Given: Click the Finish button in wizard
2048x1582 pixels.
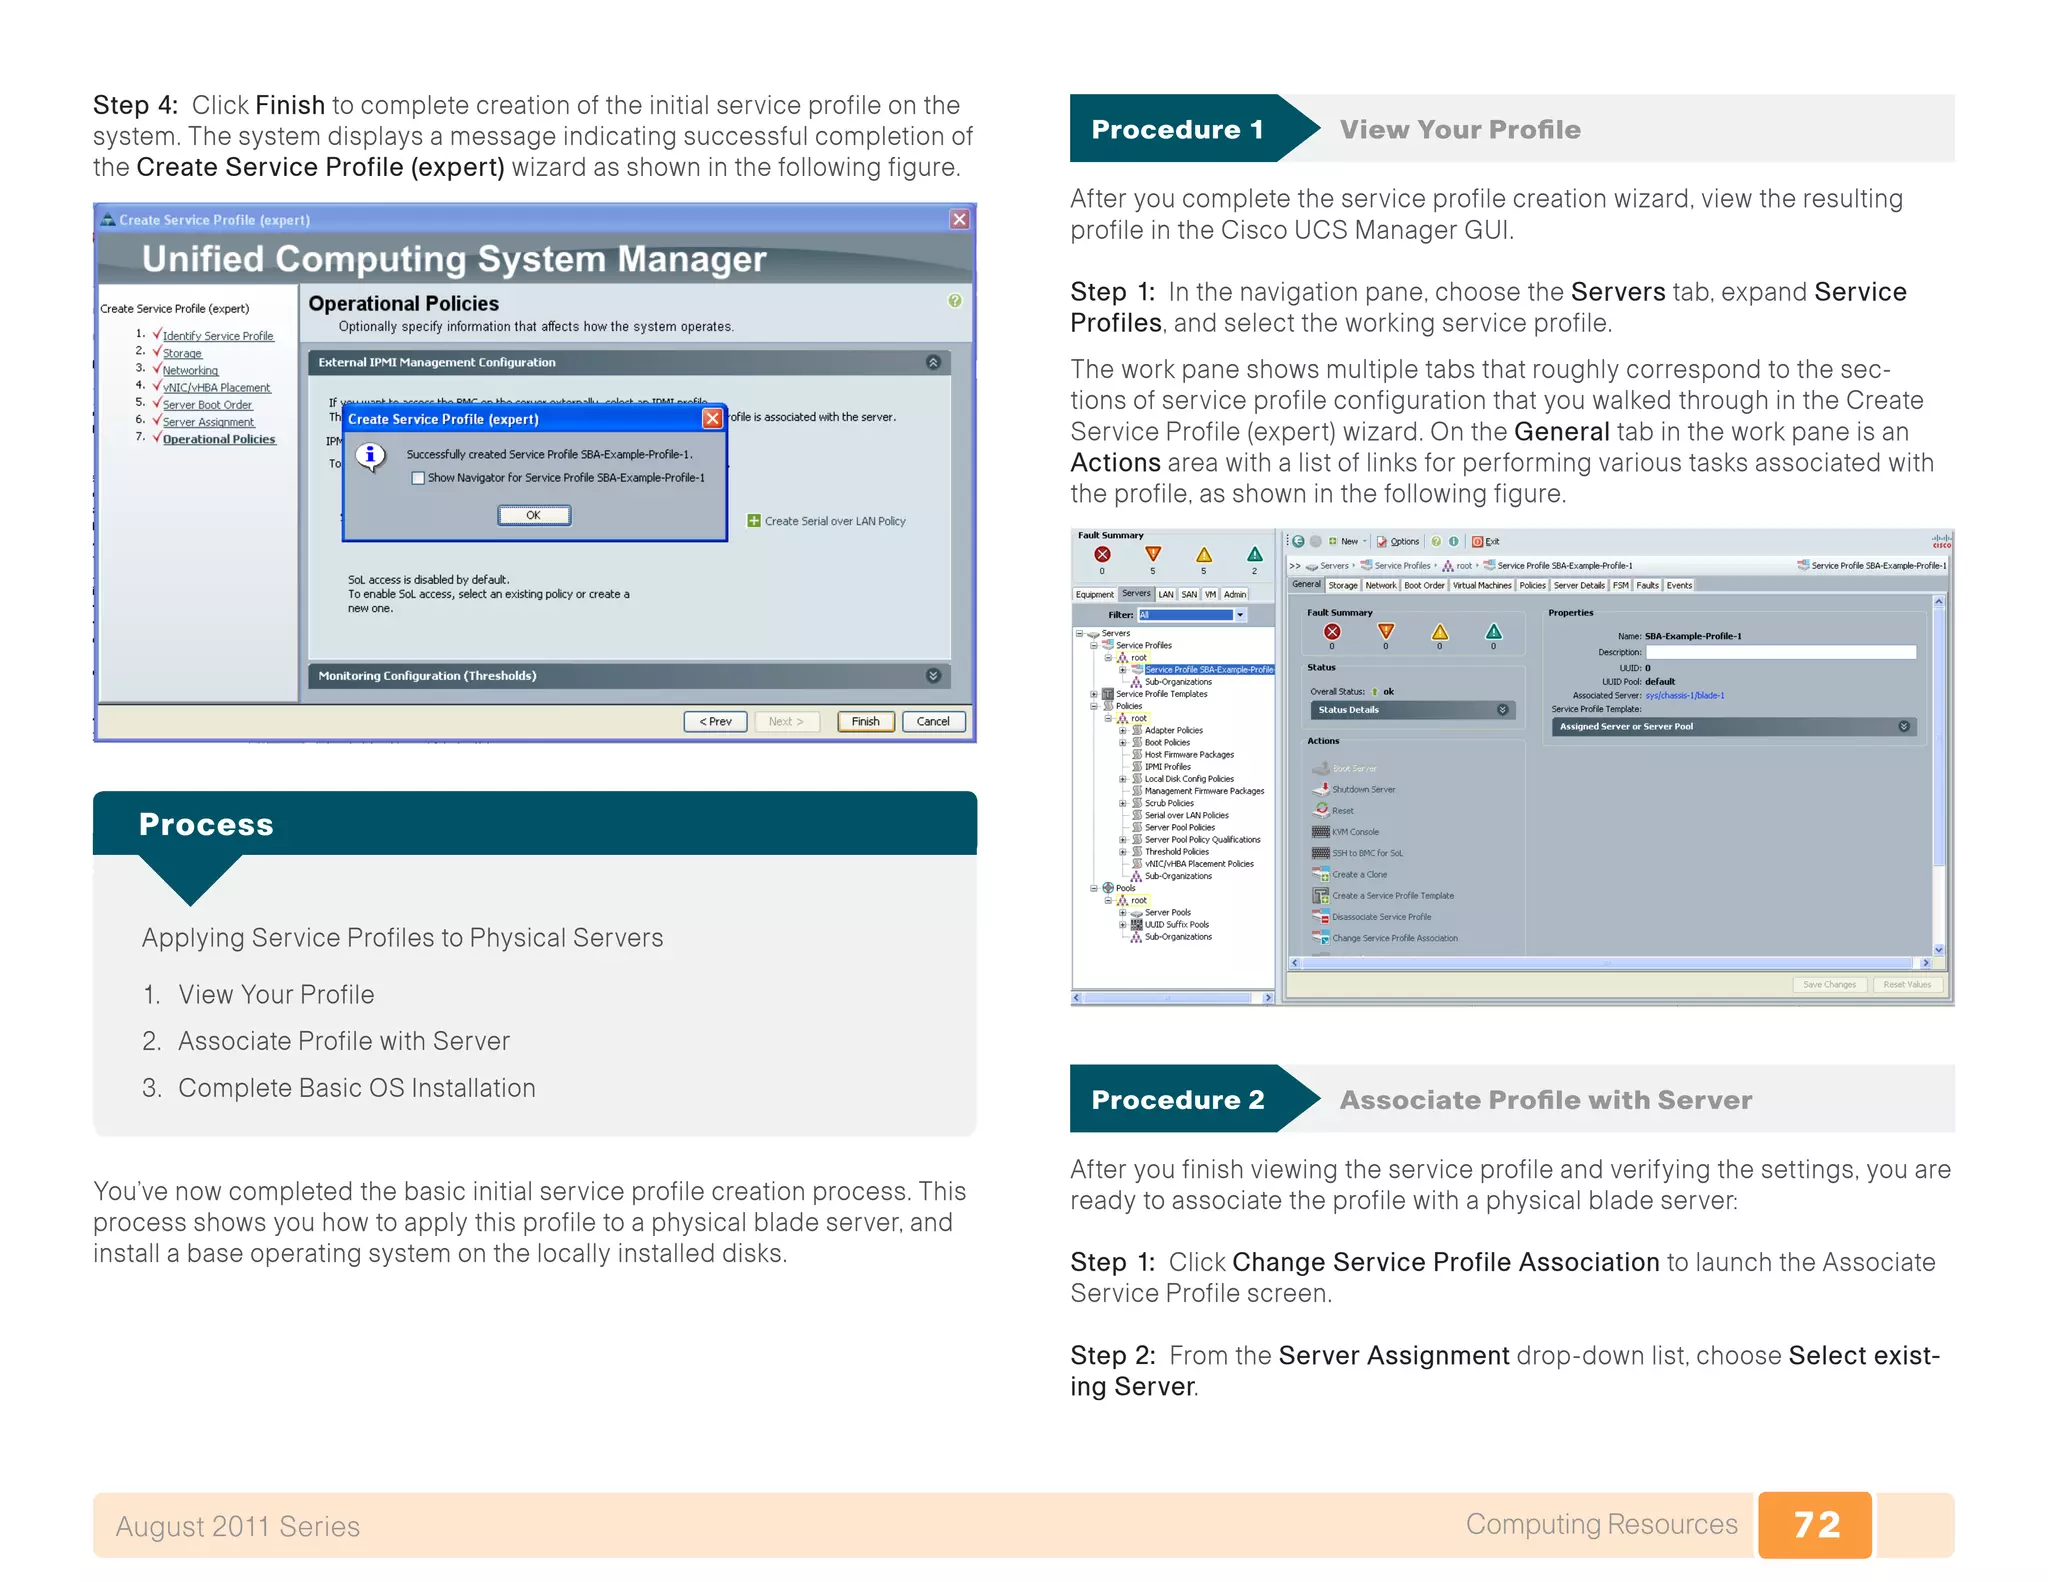Looking at the screenshot, I should (865, 721).
